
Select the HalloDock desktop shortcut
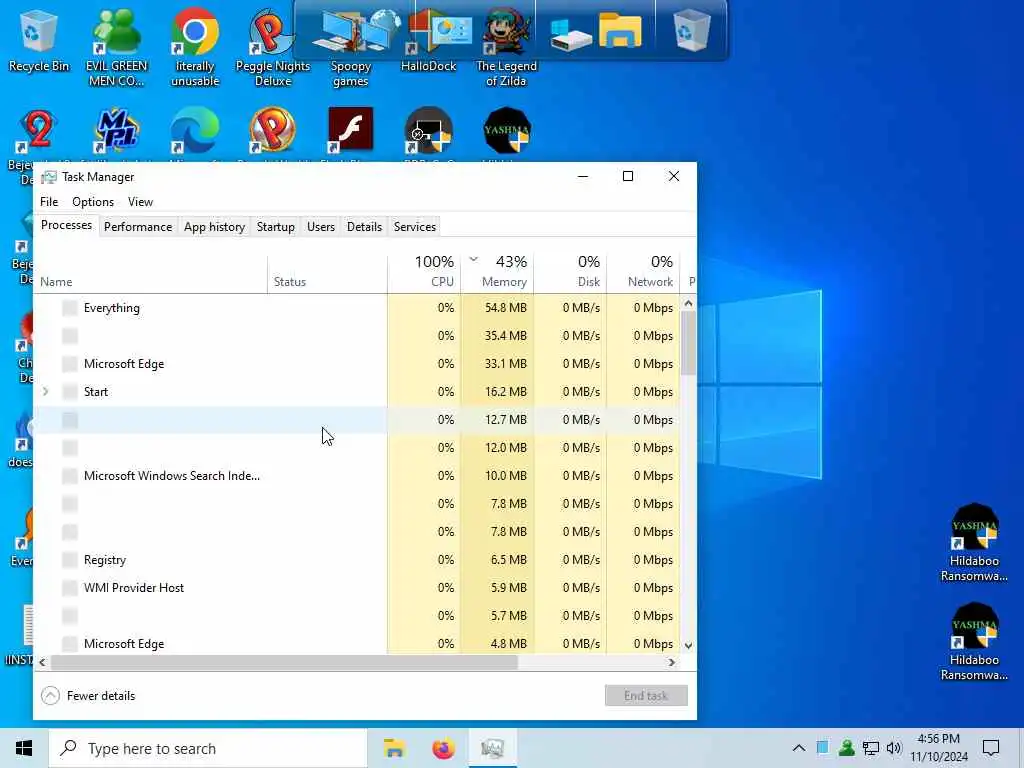(428, 40)
